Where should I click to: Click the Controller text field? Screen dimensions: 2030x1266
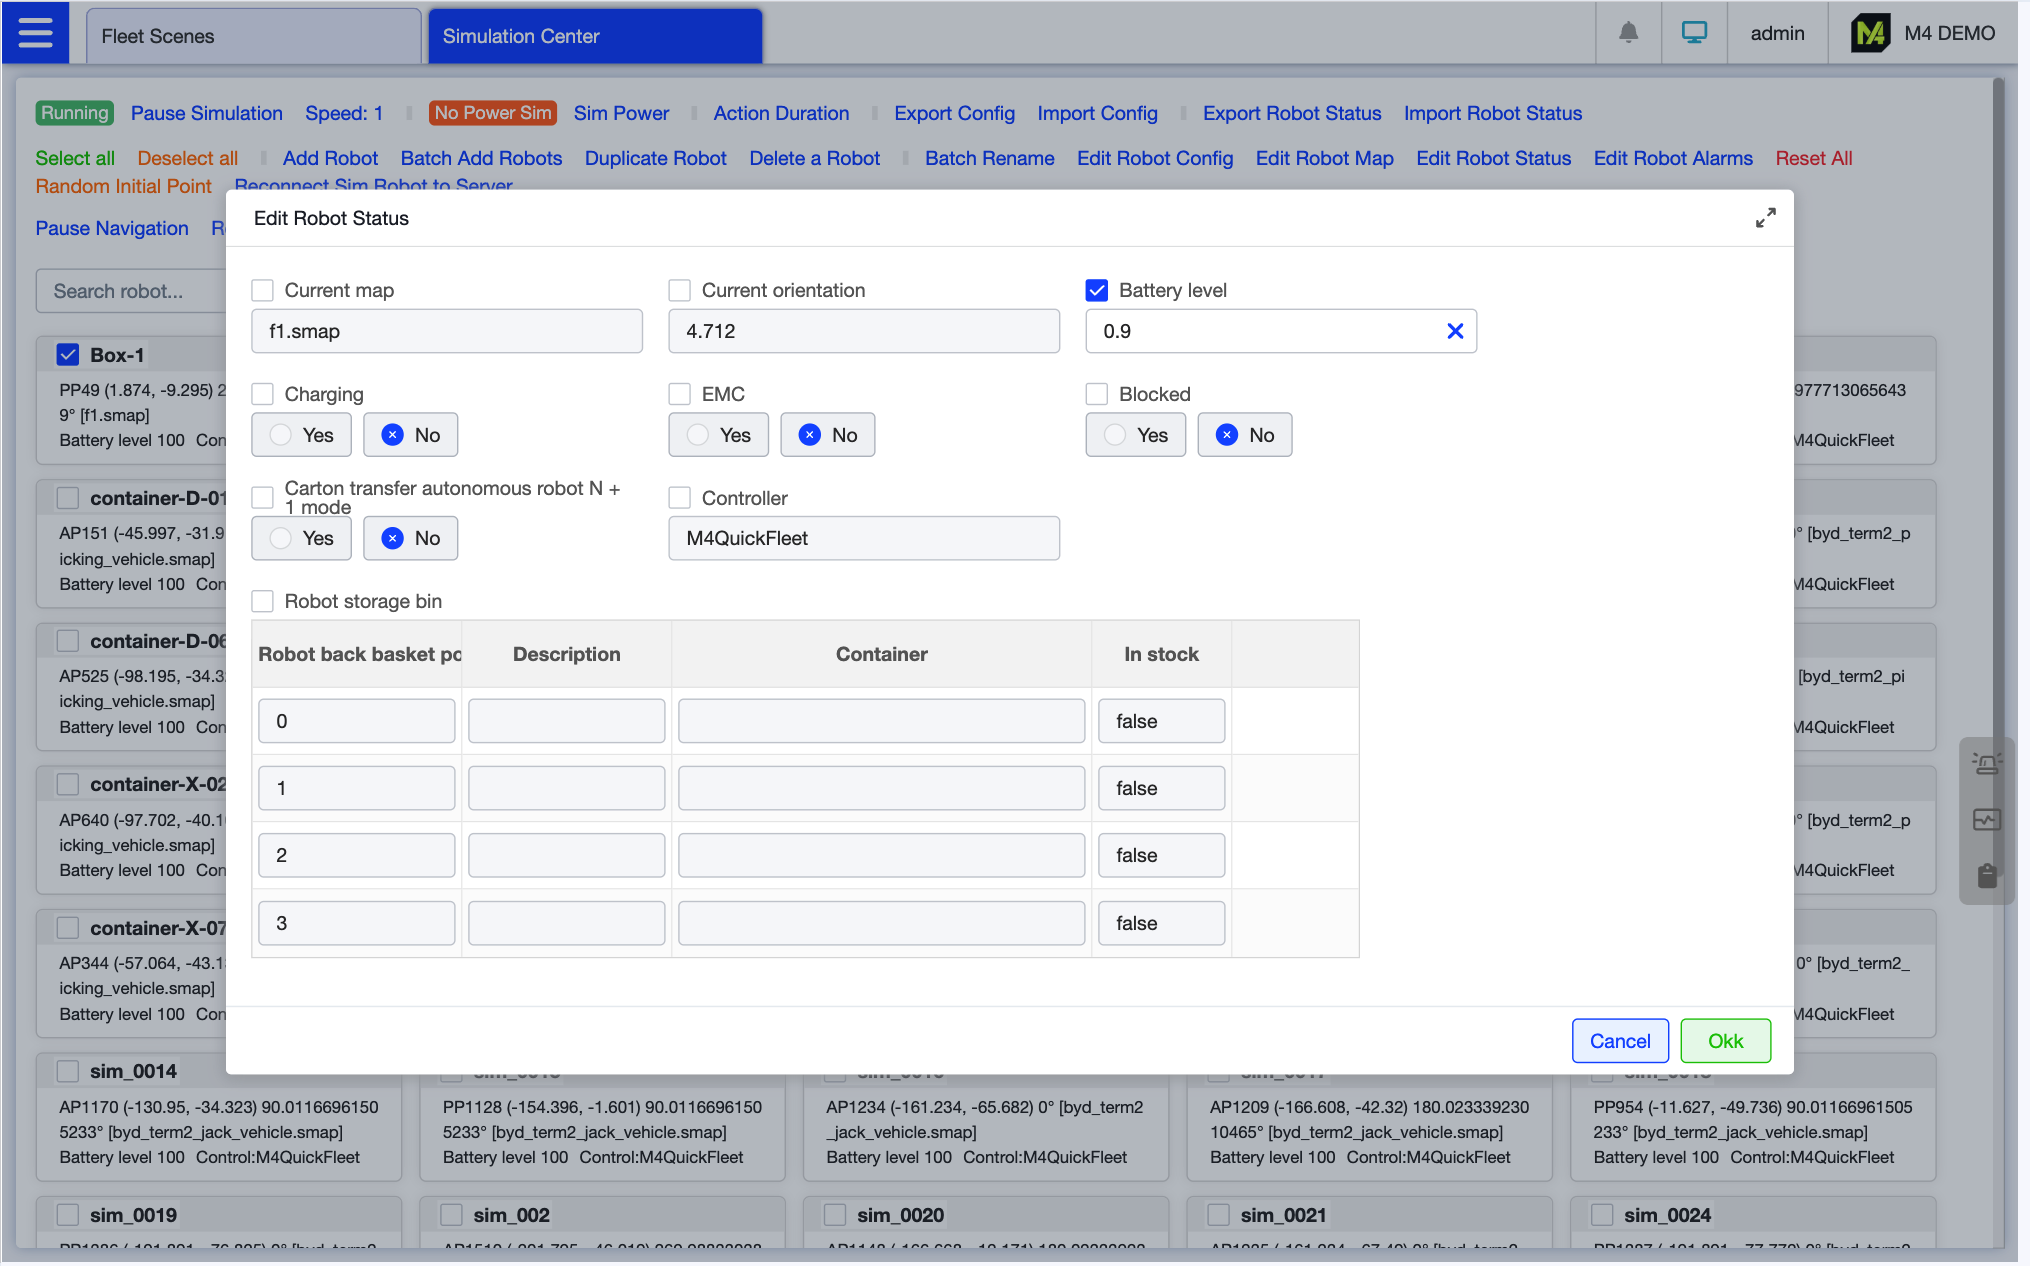coord(863,538)
